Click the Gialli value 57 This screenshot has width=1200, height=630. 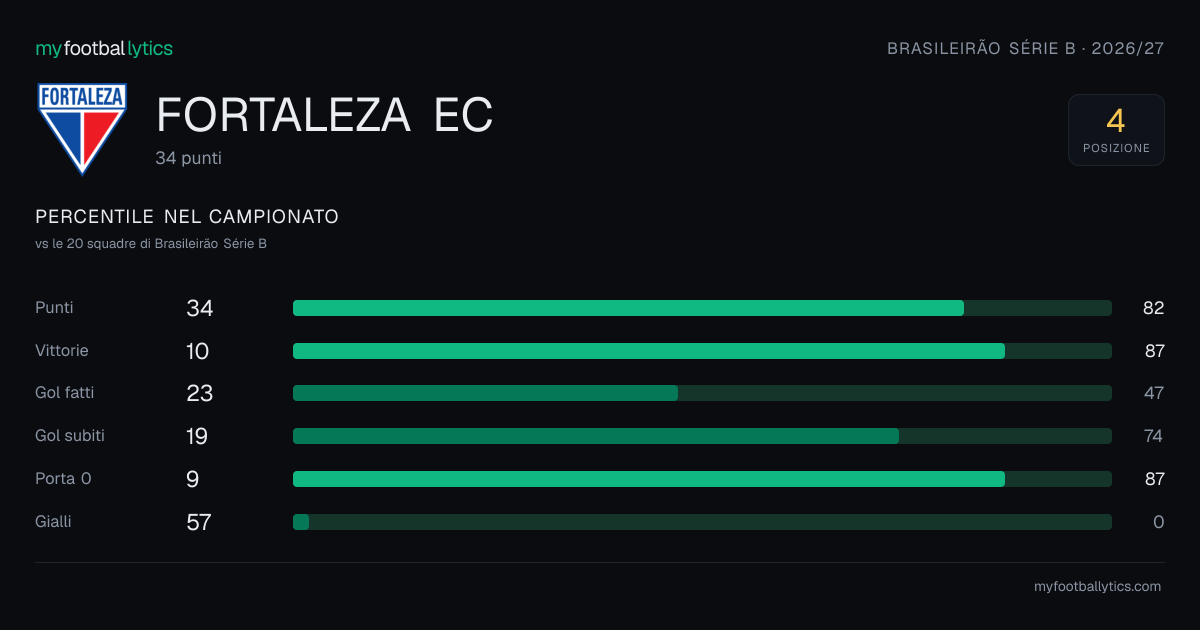click(199, 522)
